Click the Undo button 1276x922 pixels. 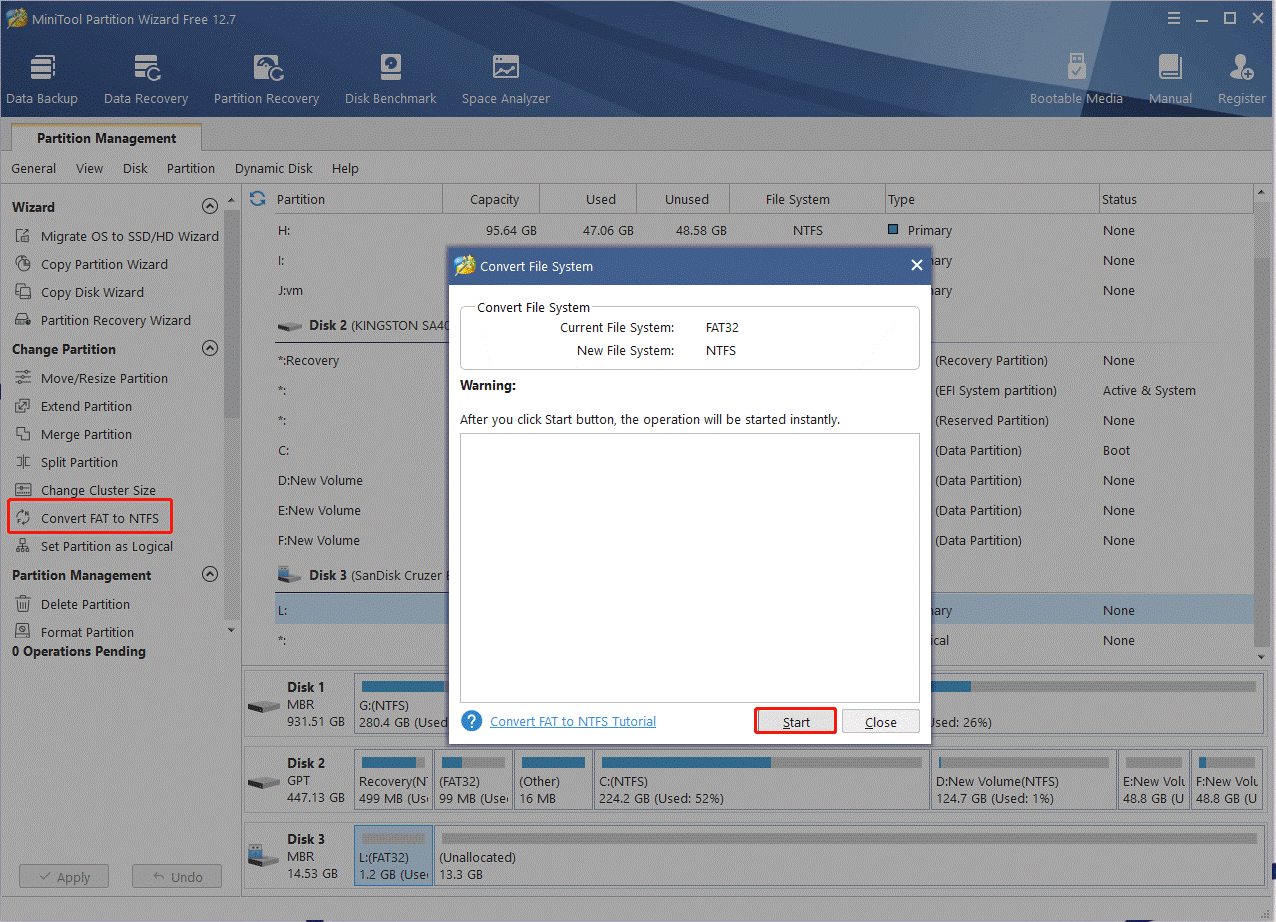click(x=177, y=877)
